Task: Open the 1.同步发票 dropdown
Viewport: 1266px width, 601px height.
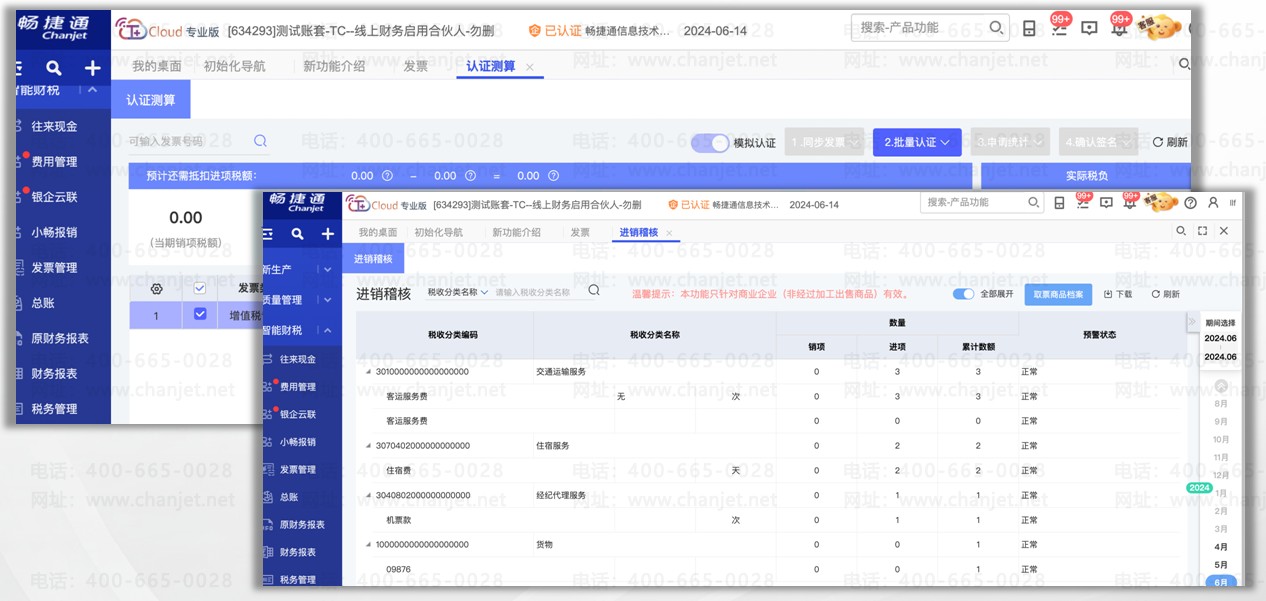Action: (824, 142)
